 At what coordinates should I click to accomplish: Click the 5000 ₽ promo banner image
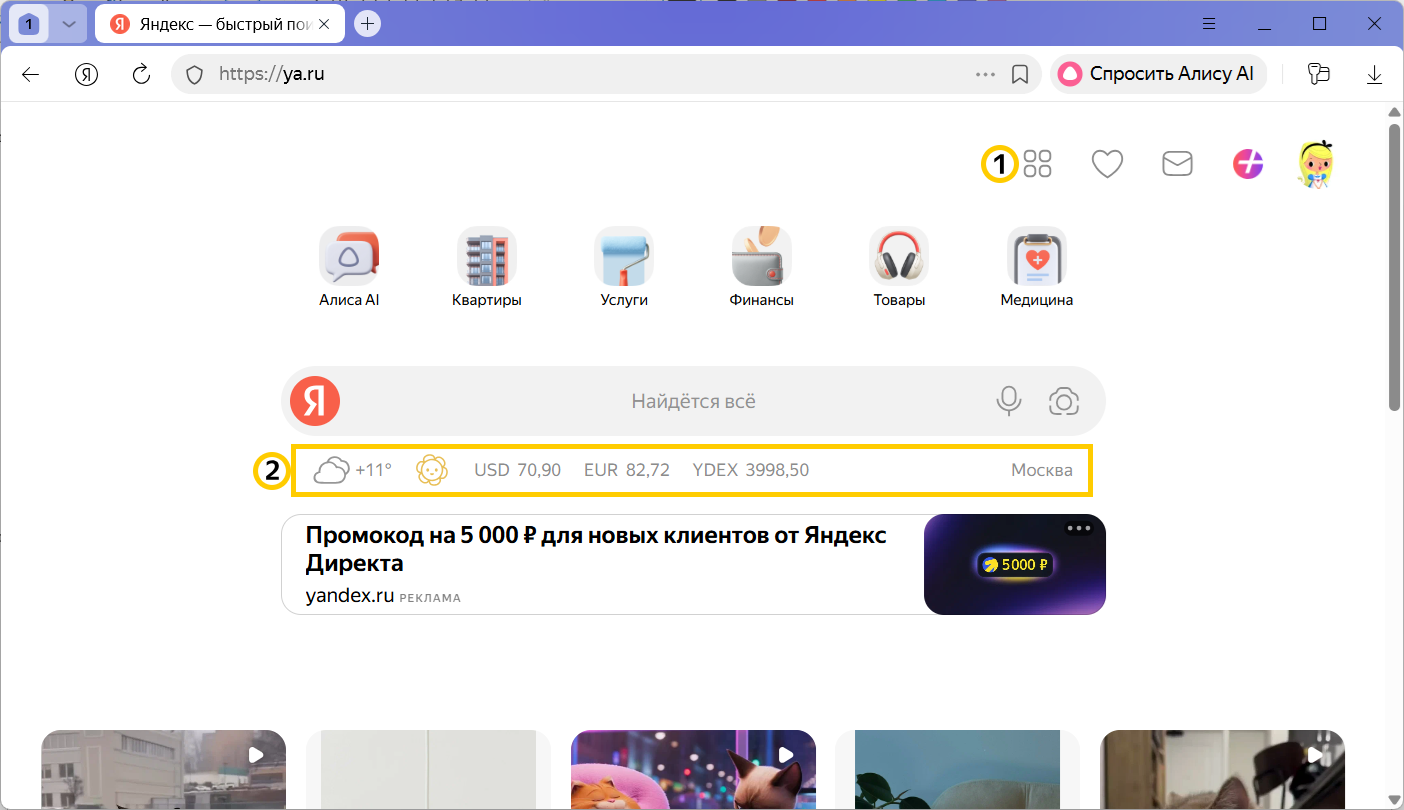pyautogui.click(x=1015, y=564)
